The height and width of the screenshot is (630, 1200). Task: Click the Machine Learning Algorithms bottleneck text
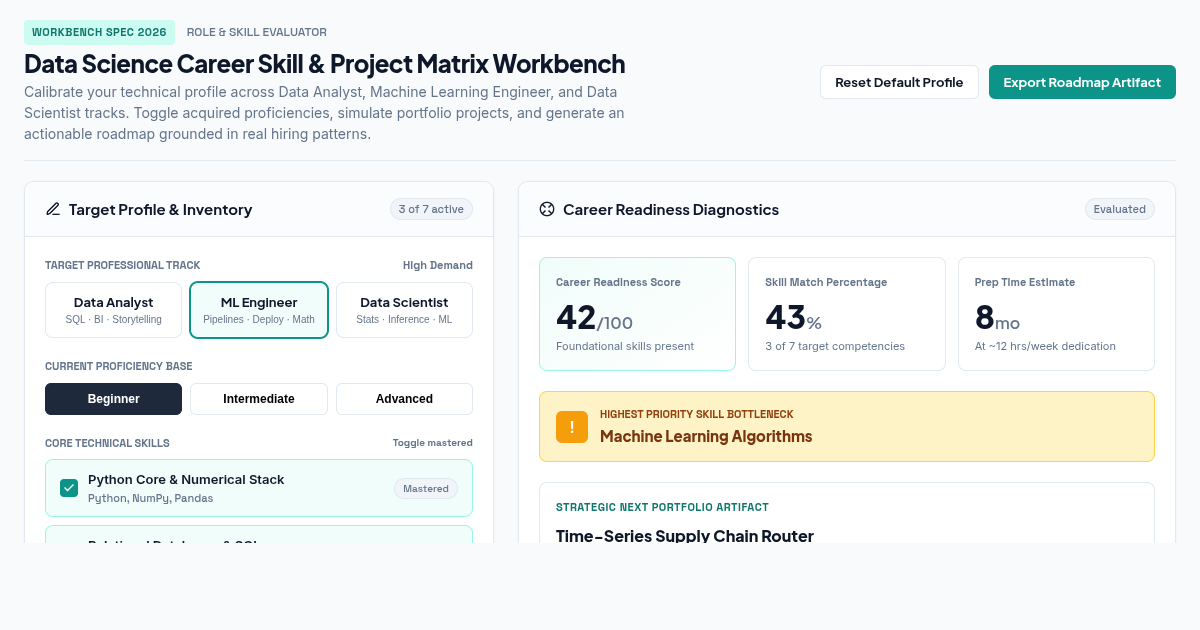click(706, 436)
